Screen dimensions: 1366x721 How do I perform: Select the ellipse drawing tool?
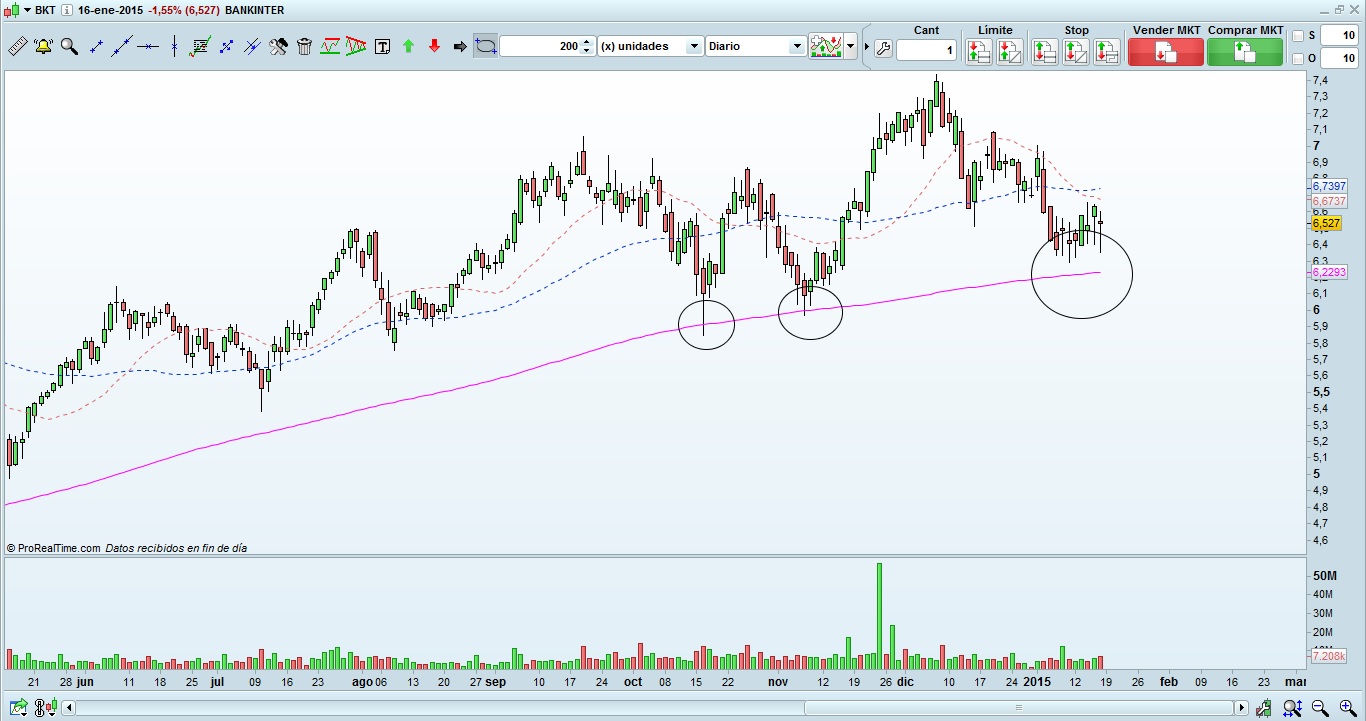click(485, 46)
